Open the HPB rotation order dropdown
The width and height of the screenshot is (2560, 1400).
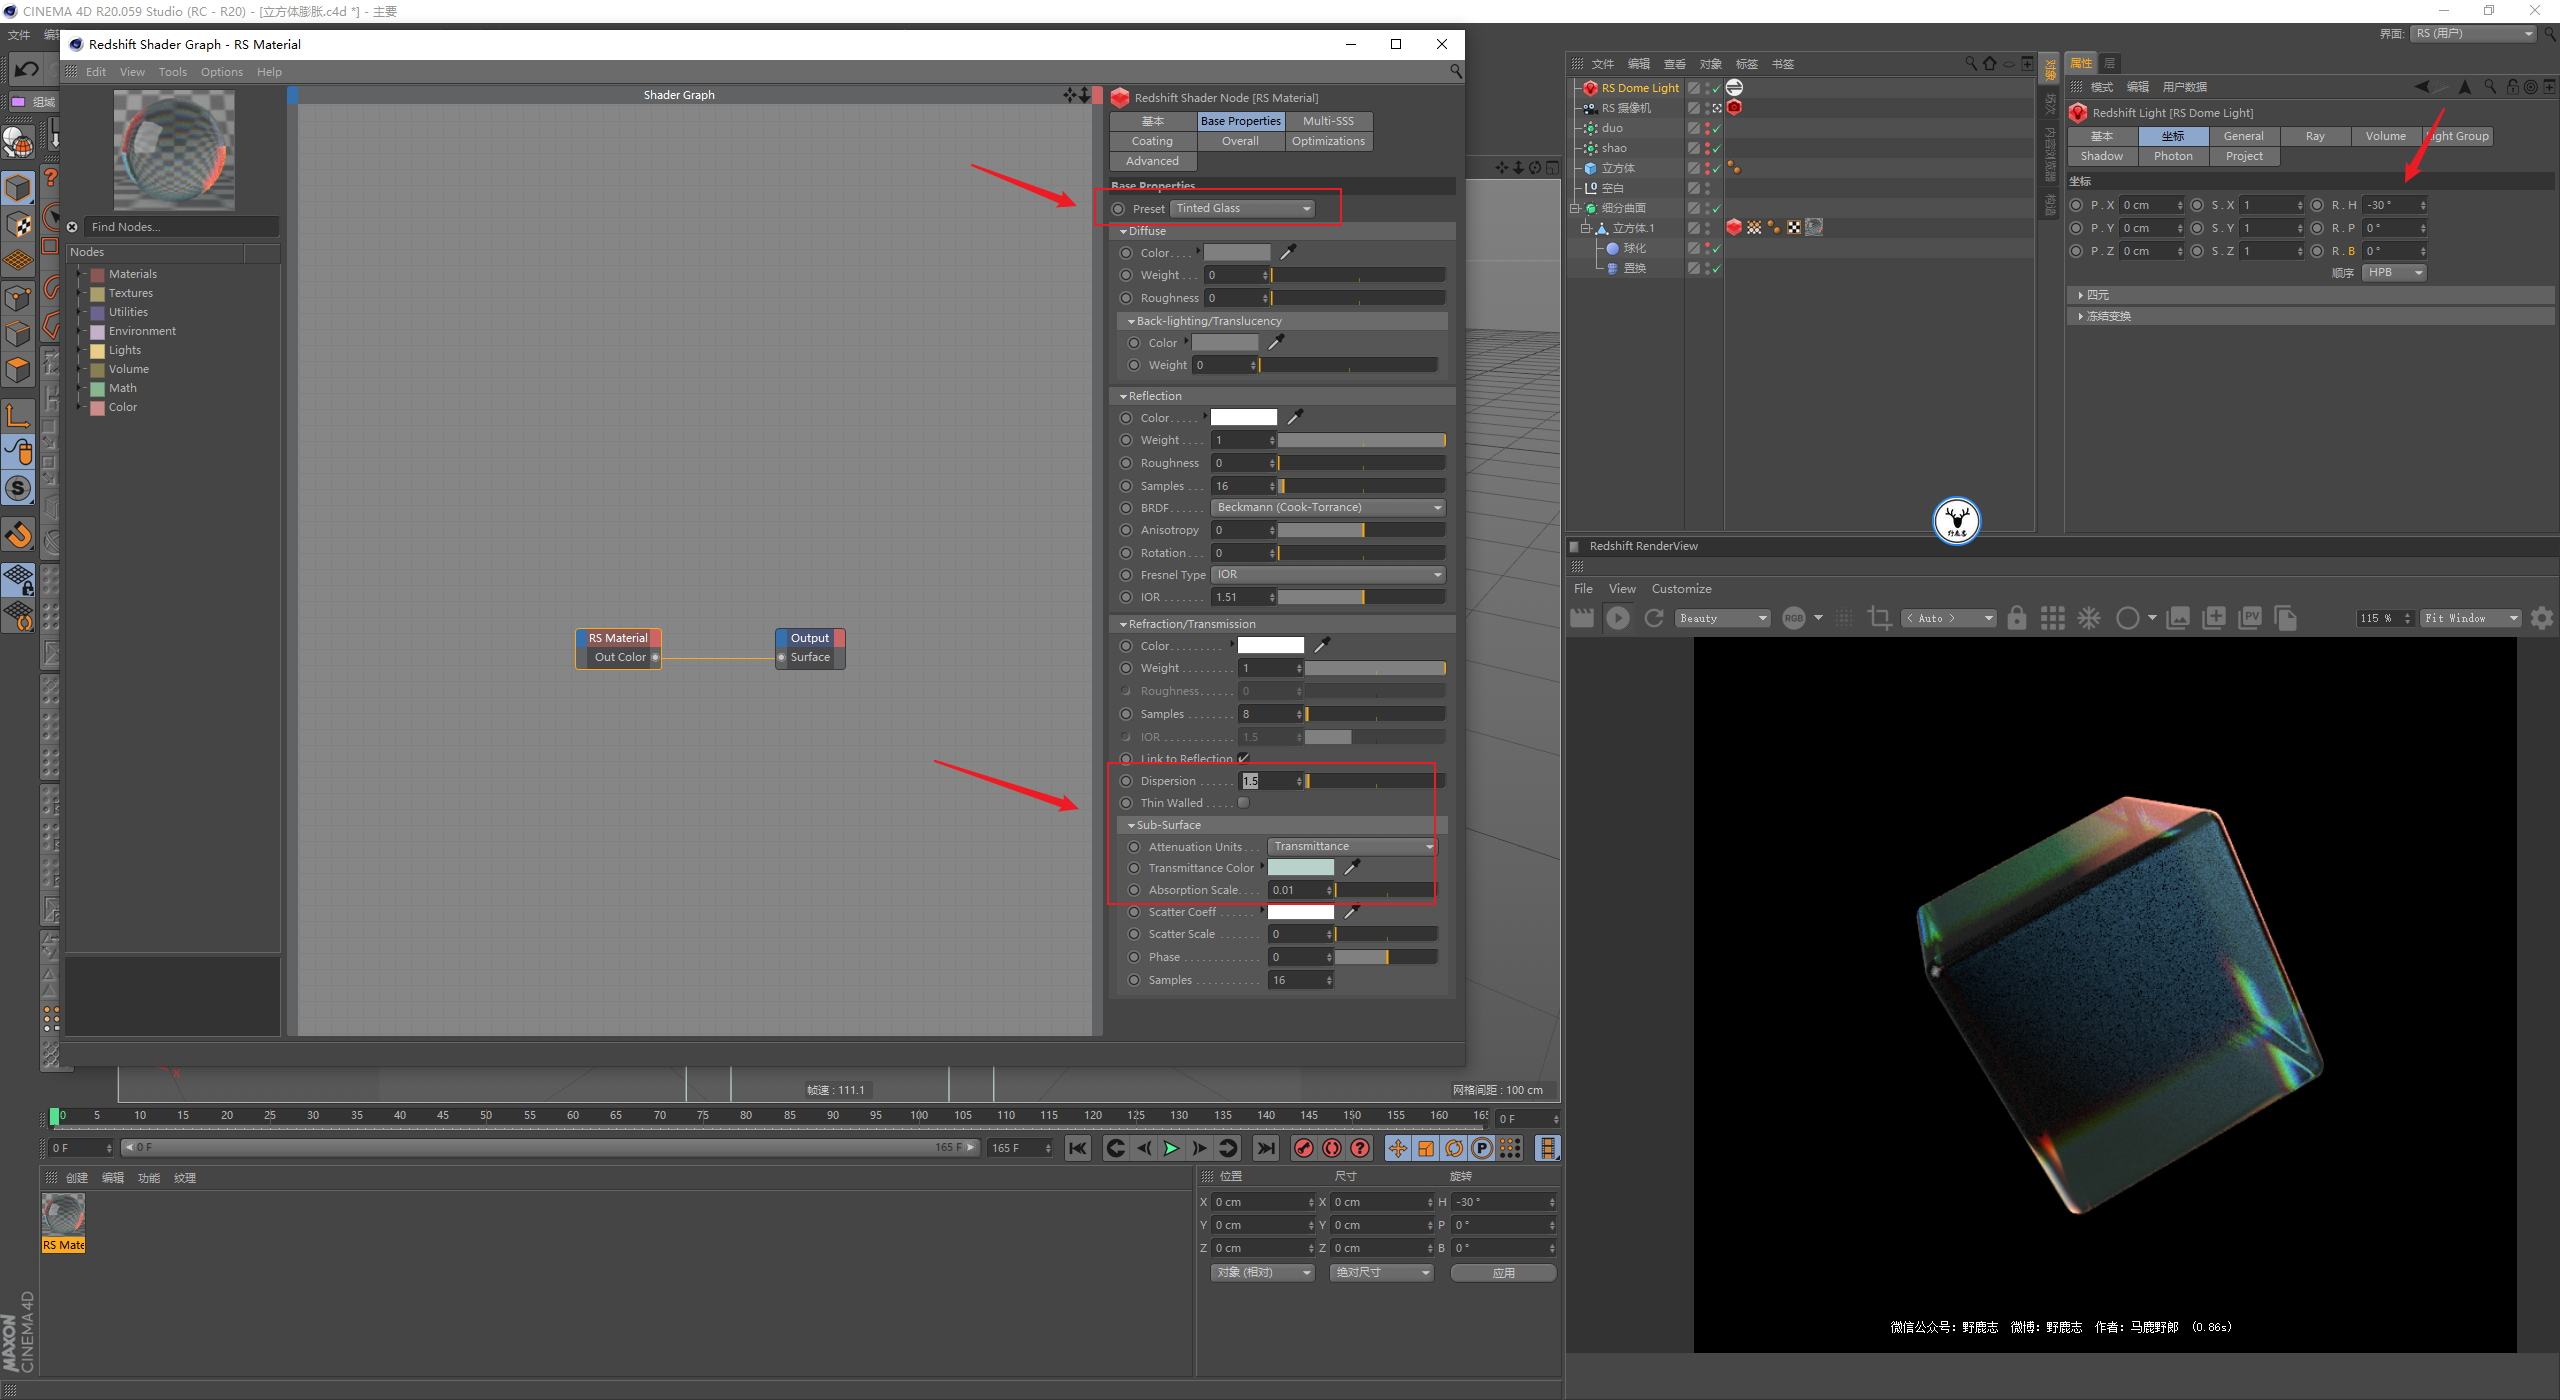pyautogui.click(x=2394, y=272)
